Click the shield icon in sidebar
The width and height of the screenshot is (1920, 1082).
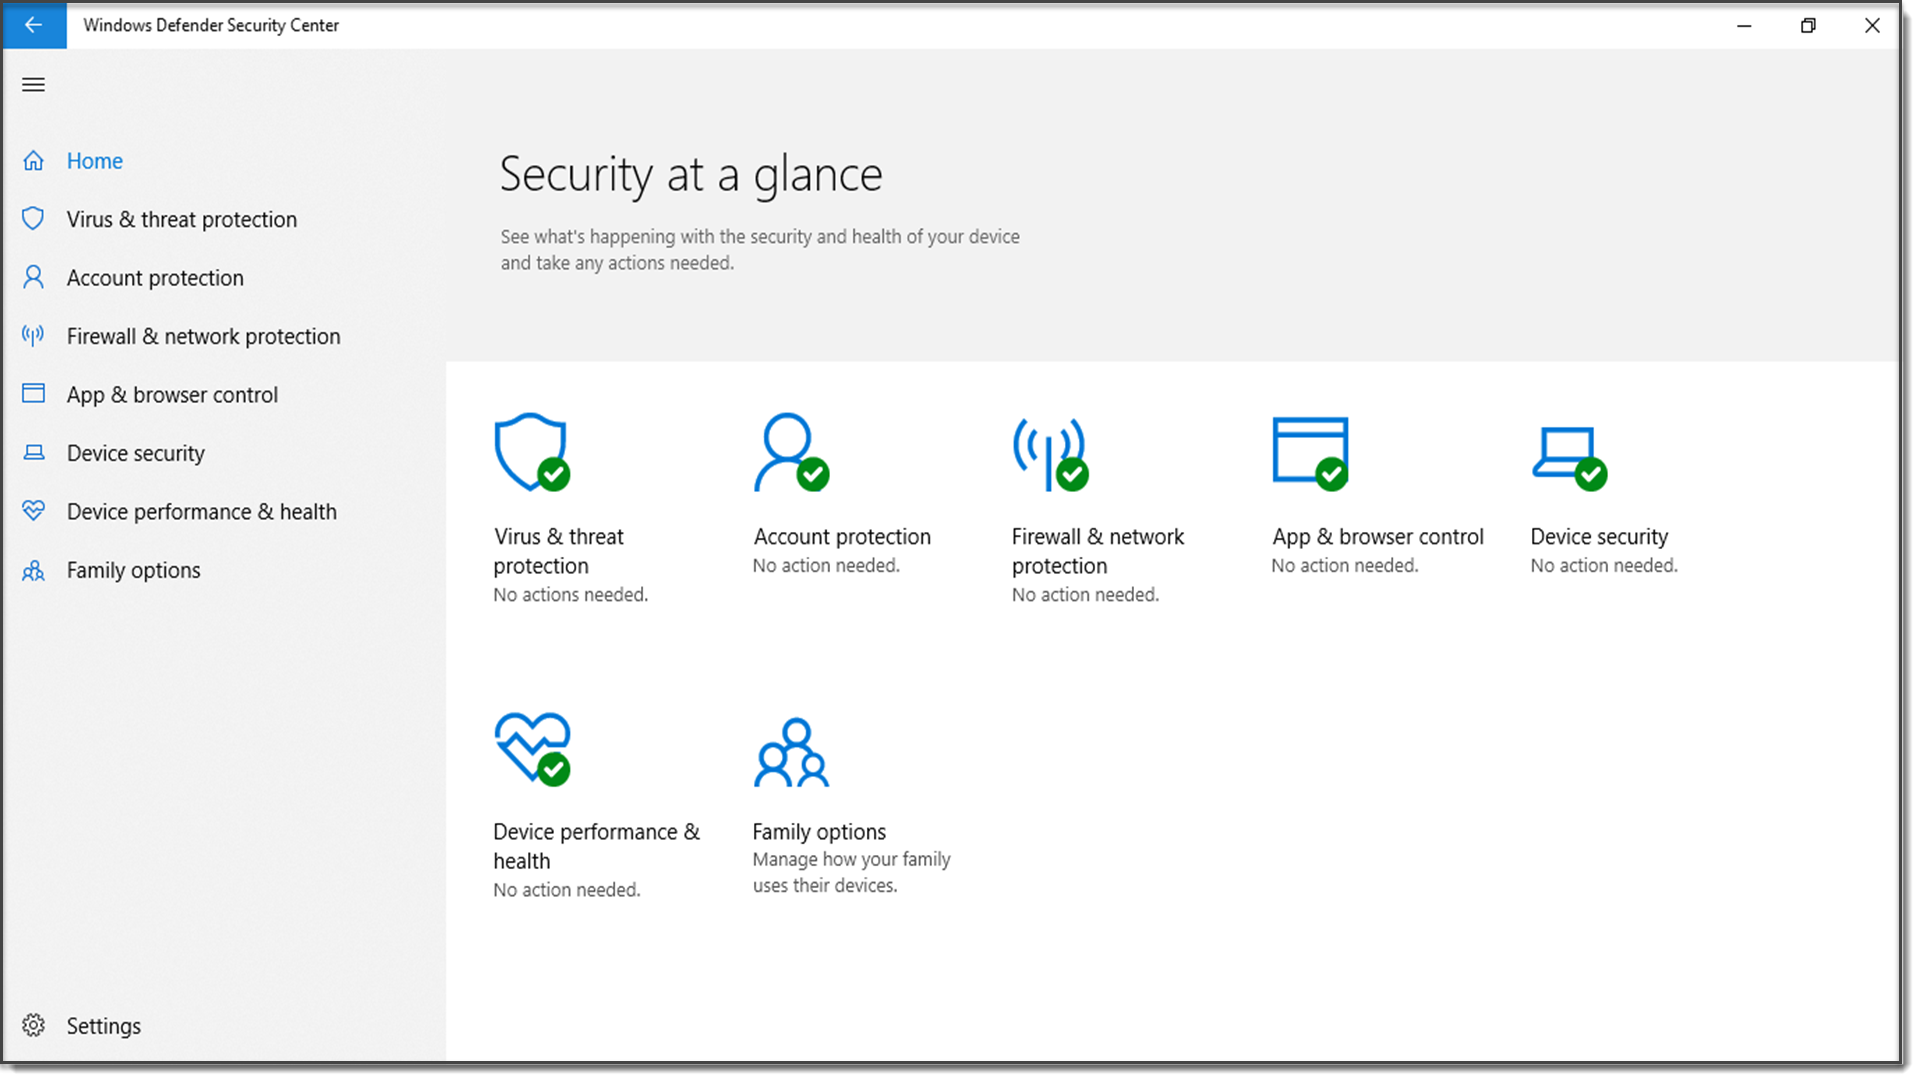pyautogui.click(x=34, y=219)
